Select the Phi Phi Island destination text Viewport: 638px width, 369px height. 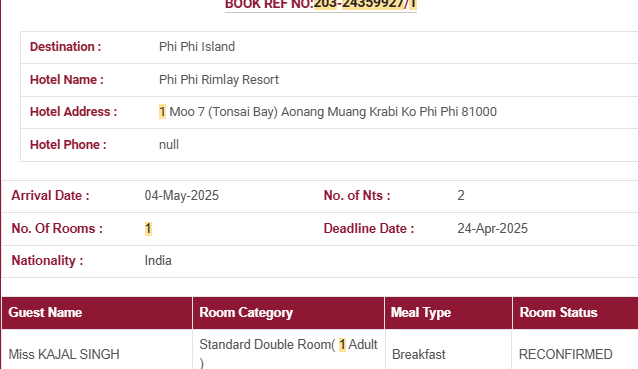197,47
